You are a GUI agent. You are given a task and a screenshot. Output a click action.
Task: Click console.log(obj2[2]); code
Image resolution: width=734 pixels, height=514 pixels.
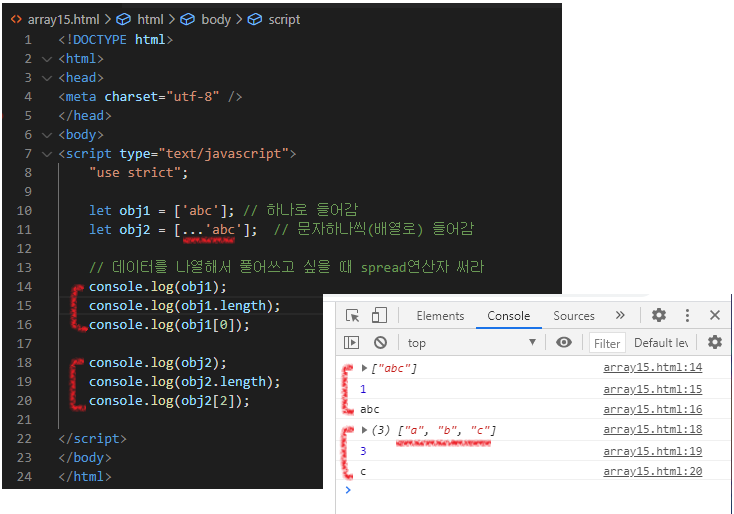coord(169,401)
